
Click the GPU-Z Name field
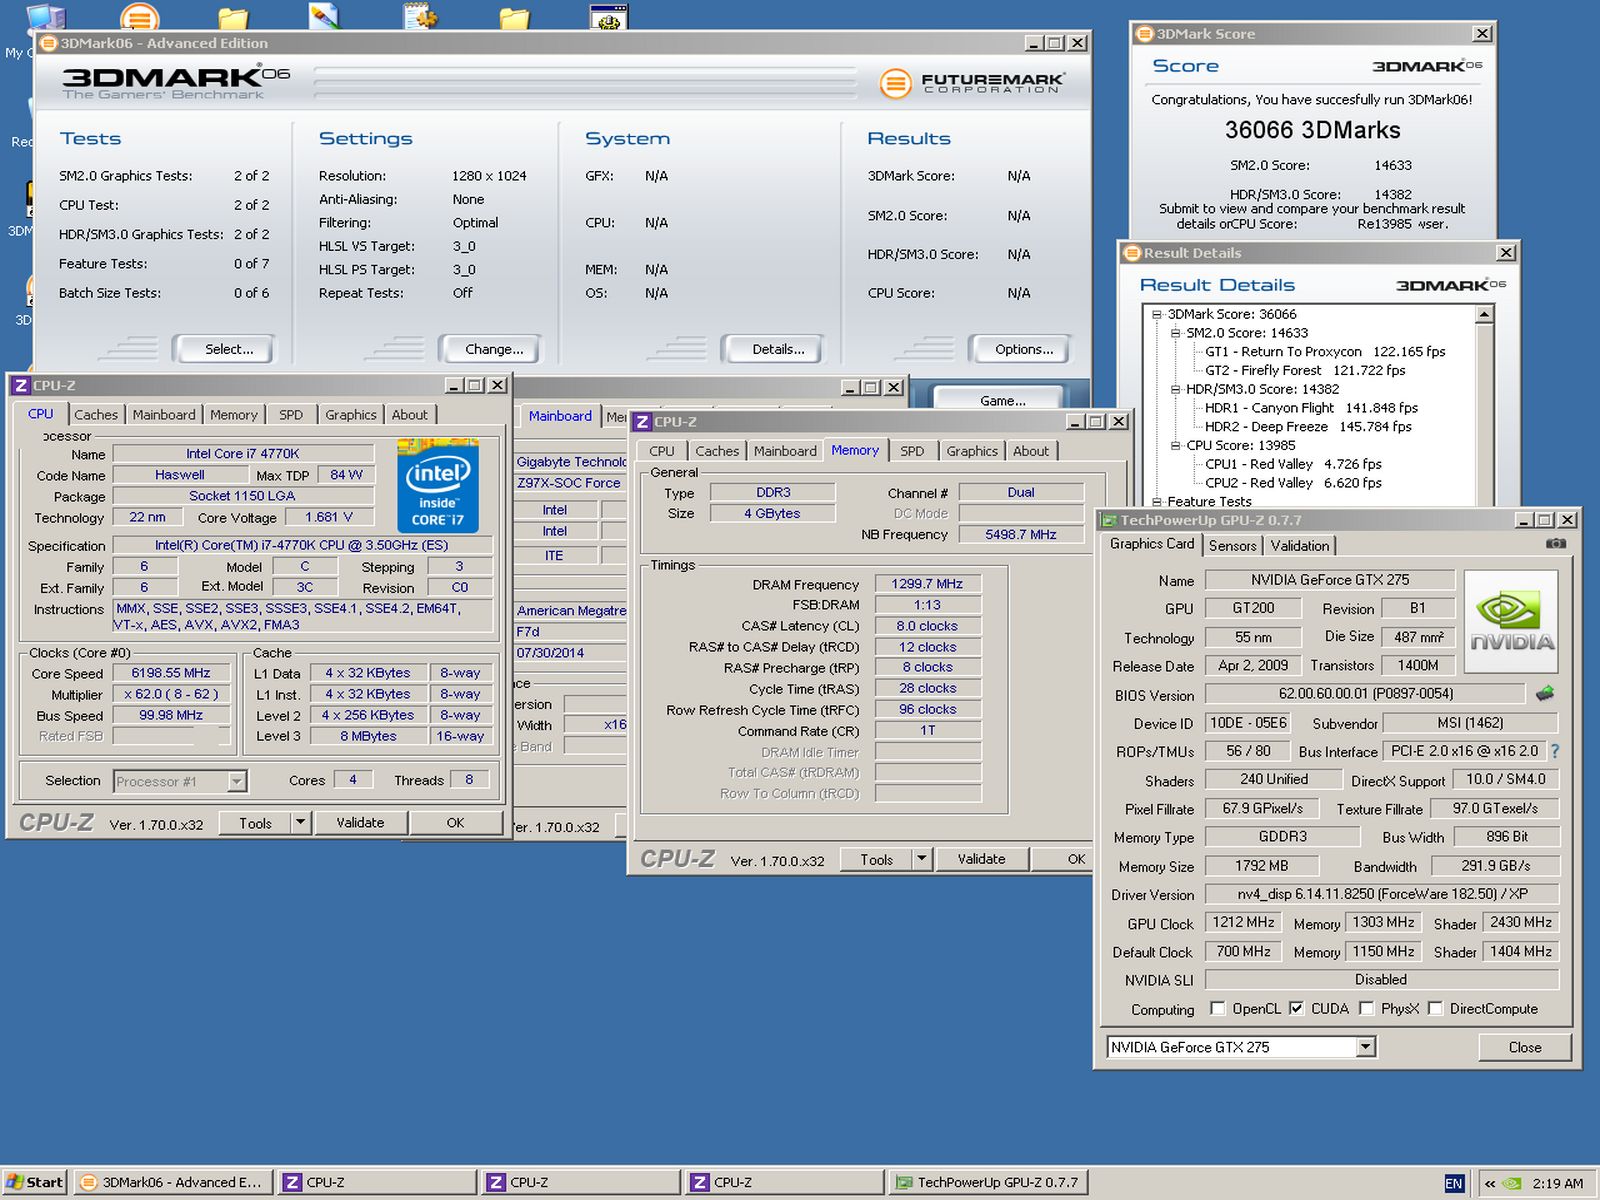tap(1329, 580)
